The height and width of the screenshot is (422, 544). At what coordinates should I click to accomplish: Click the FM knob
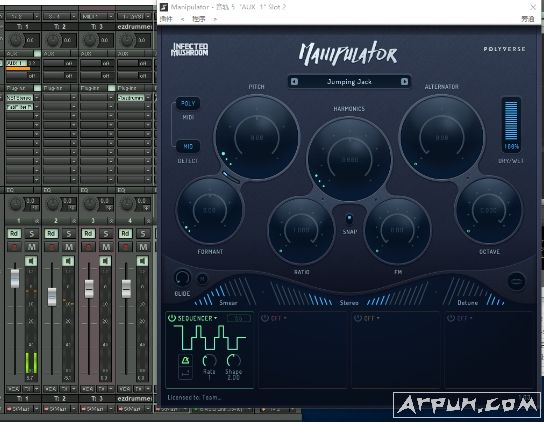pyautogui.click(x=398, y=230)
